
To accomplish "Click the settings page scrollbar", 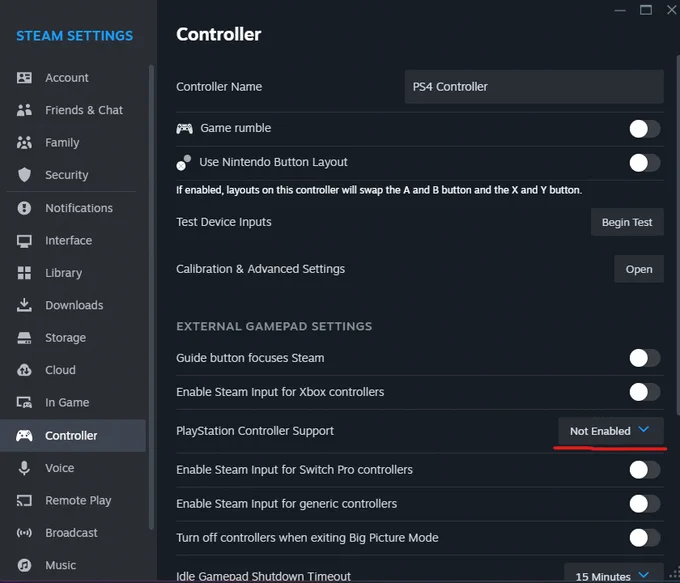I will point(678,236).
